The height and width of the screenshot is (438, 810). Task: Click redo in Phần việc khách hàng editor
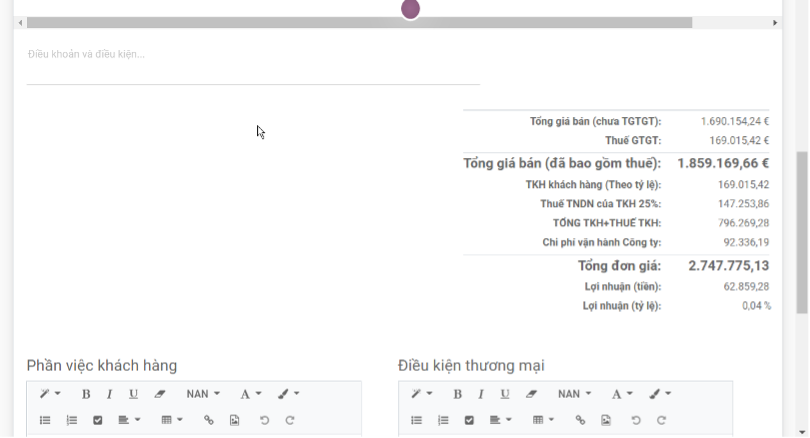(290, 420)
